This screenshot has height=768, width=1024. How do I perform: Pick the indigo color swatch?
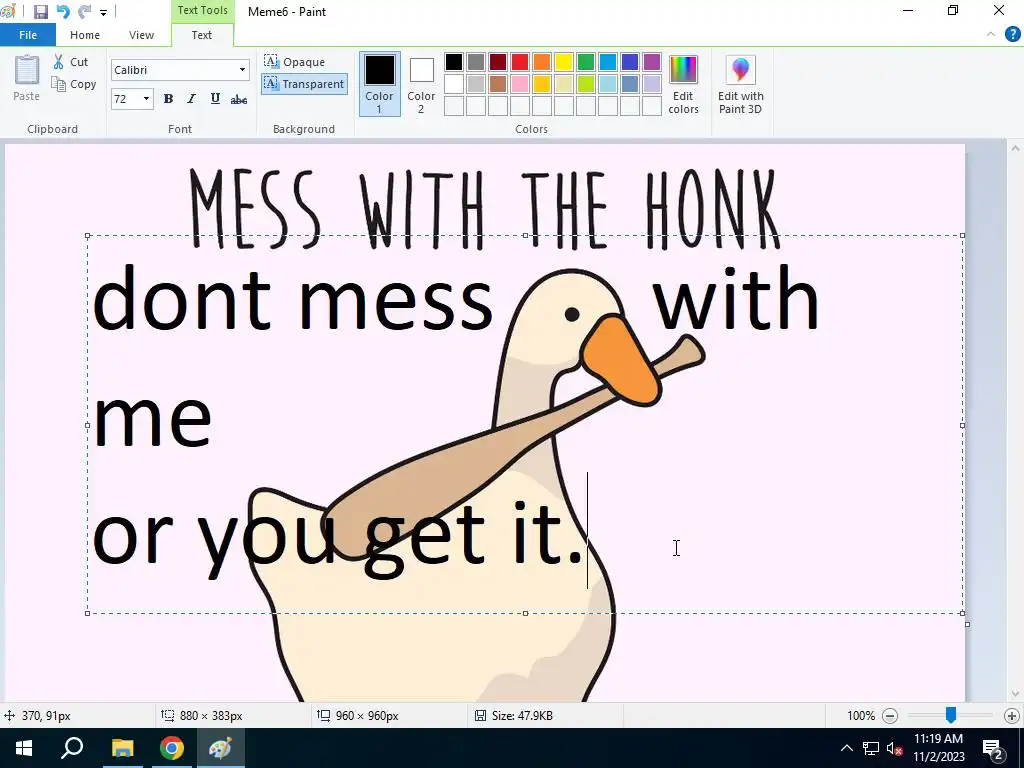pyautogui.click(x=630, y=62)
